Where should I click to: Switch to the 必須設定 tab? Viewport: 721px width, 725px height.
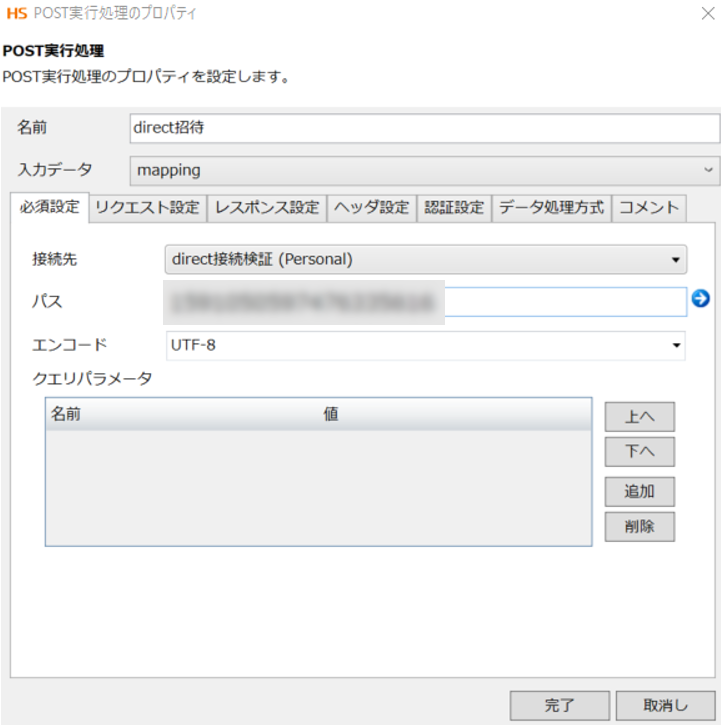49,207
